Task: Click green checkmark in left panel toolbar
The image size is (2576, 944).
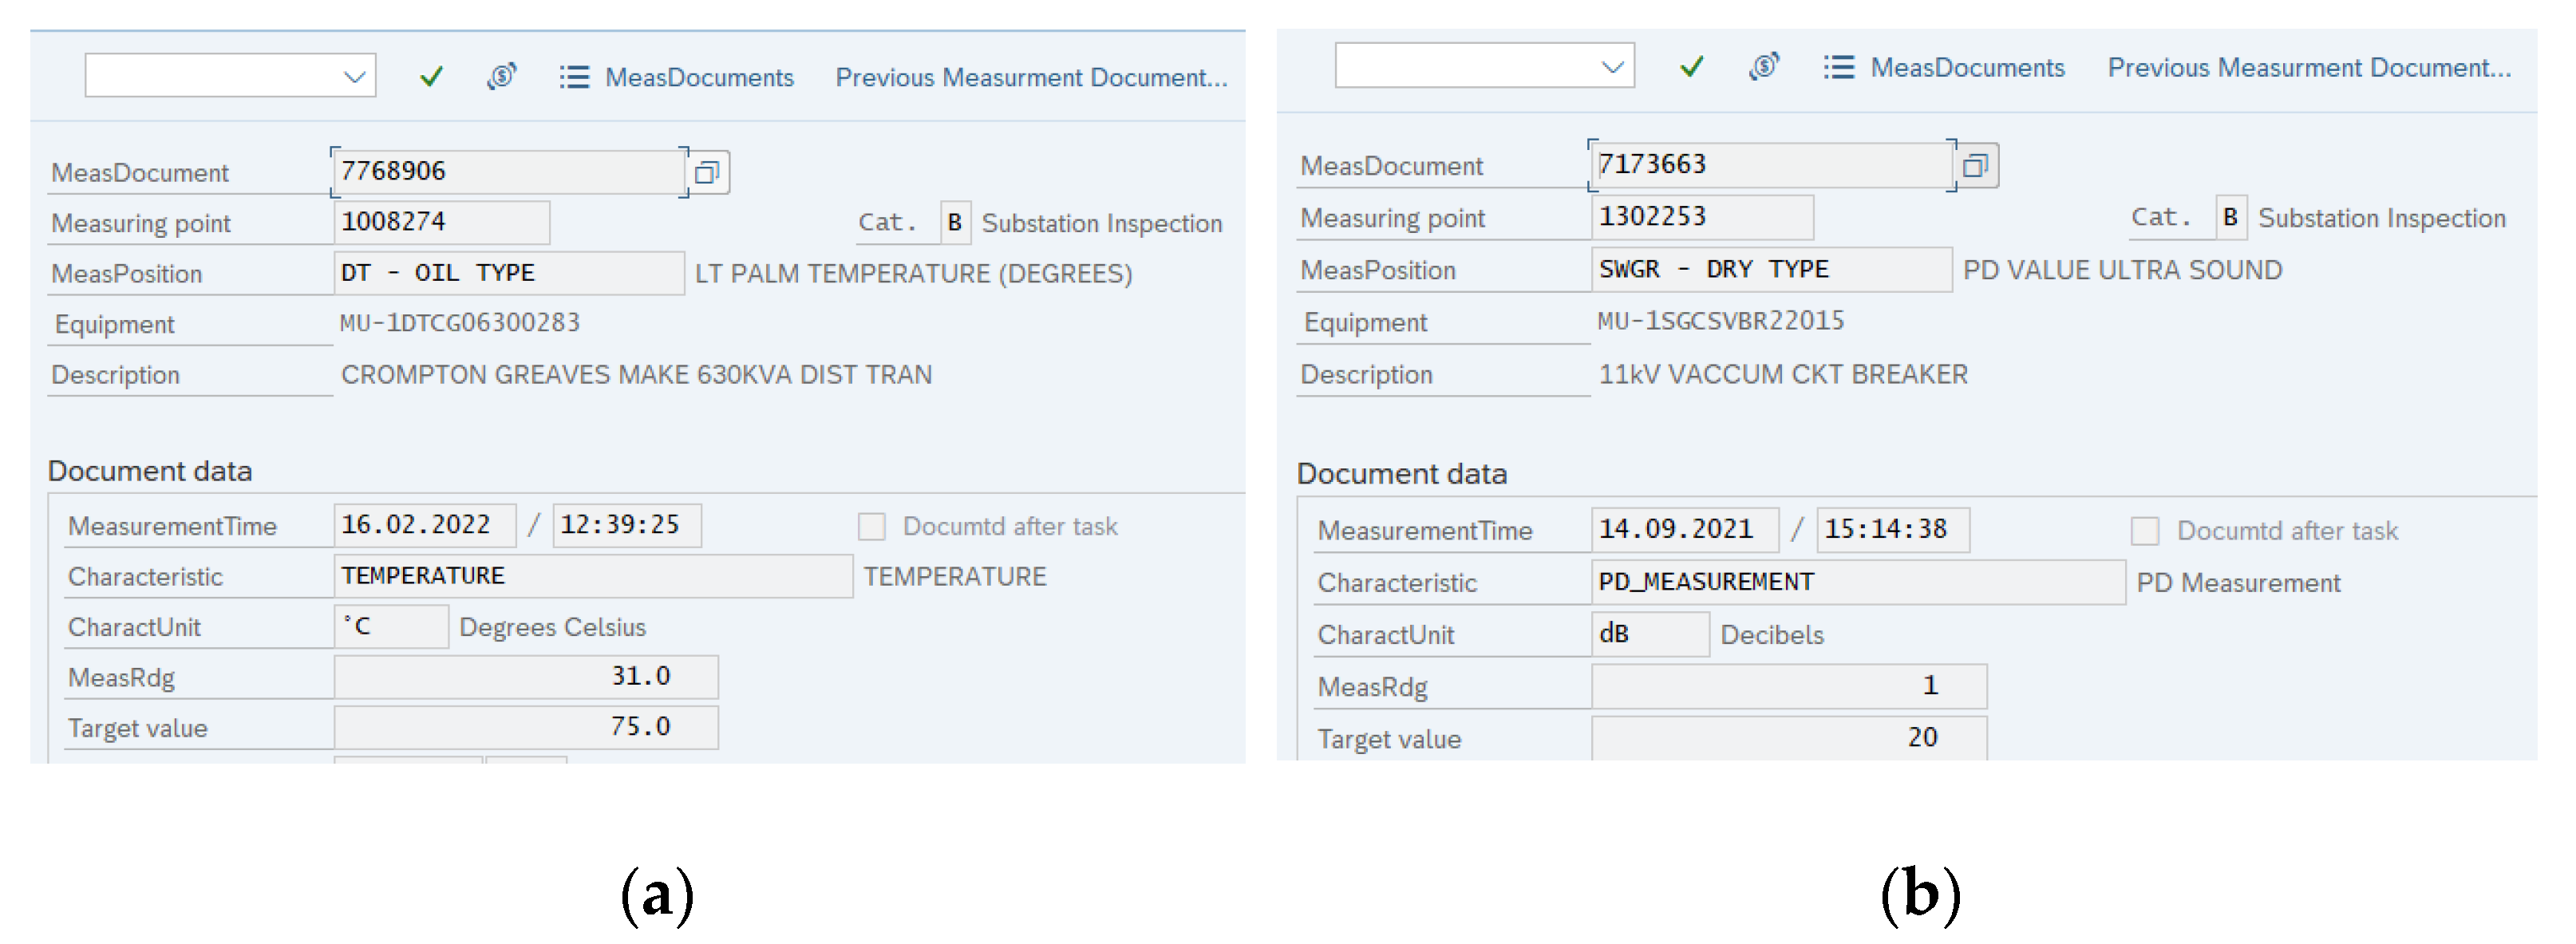Action: click(431, 77)
